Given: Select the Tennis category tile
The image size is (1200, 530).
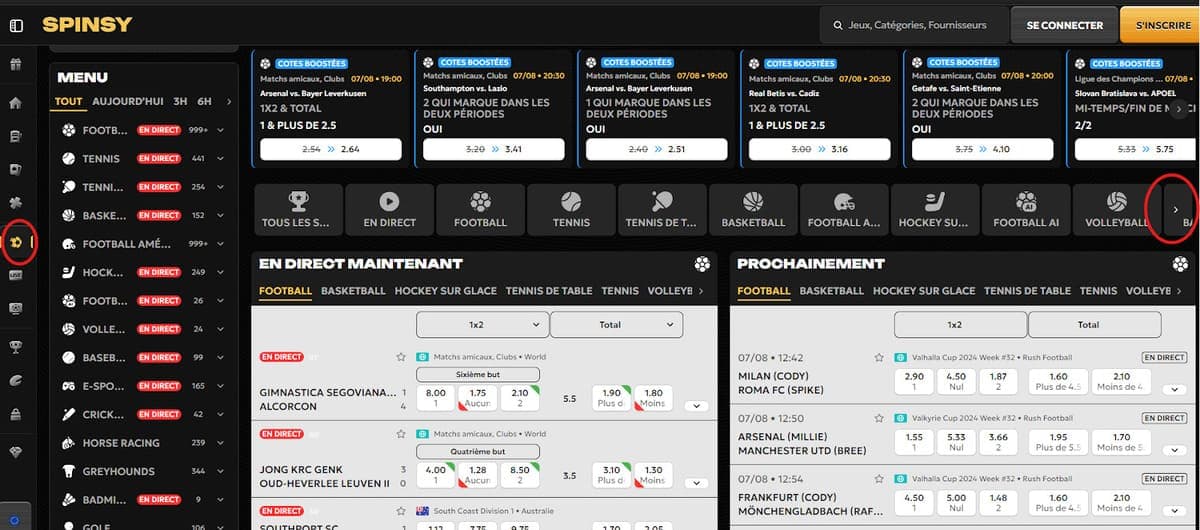Looking at the screenshot, I should 571,210.
